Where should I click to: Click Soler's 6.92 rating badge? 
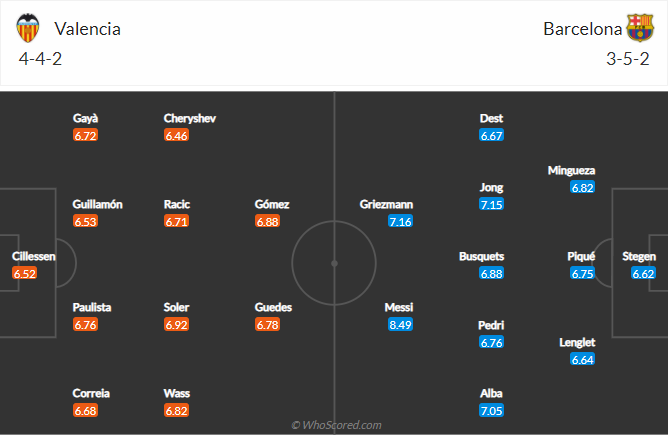[x=176, y=324]
